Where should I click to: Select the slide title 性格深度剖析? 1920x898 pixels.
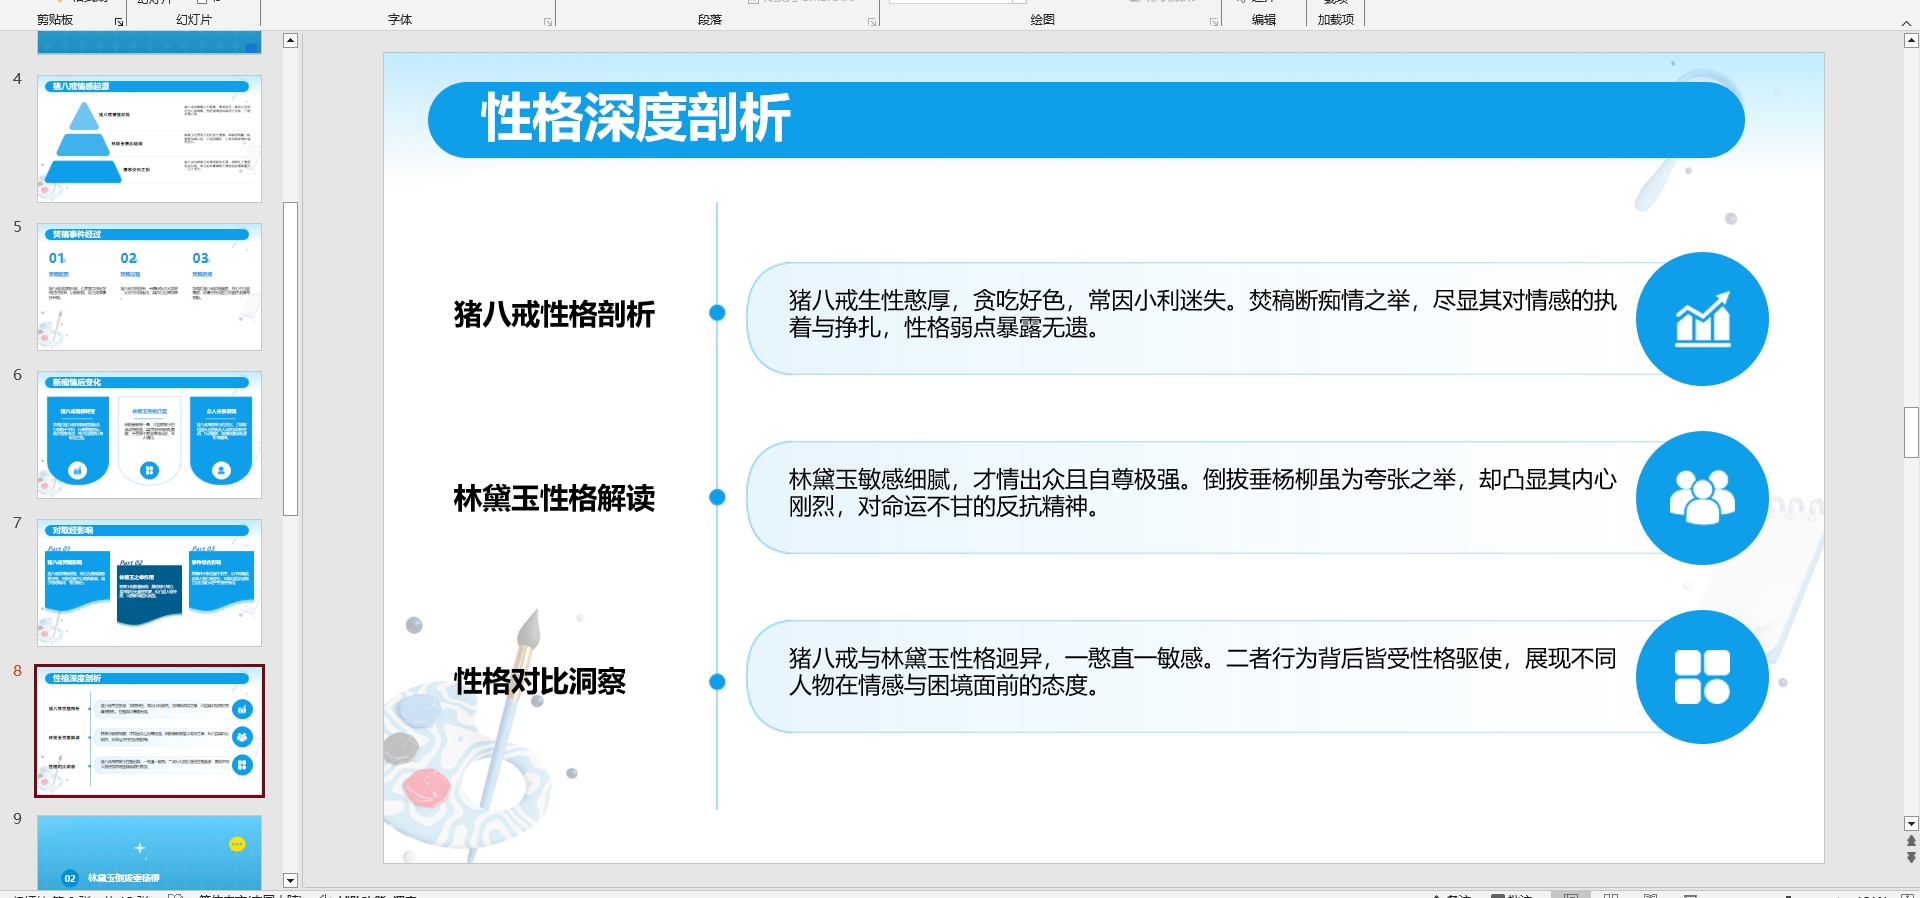click(x=636, y=119)
